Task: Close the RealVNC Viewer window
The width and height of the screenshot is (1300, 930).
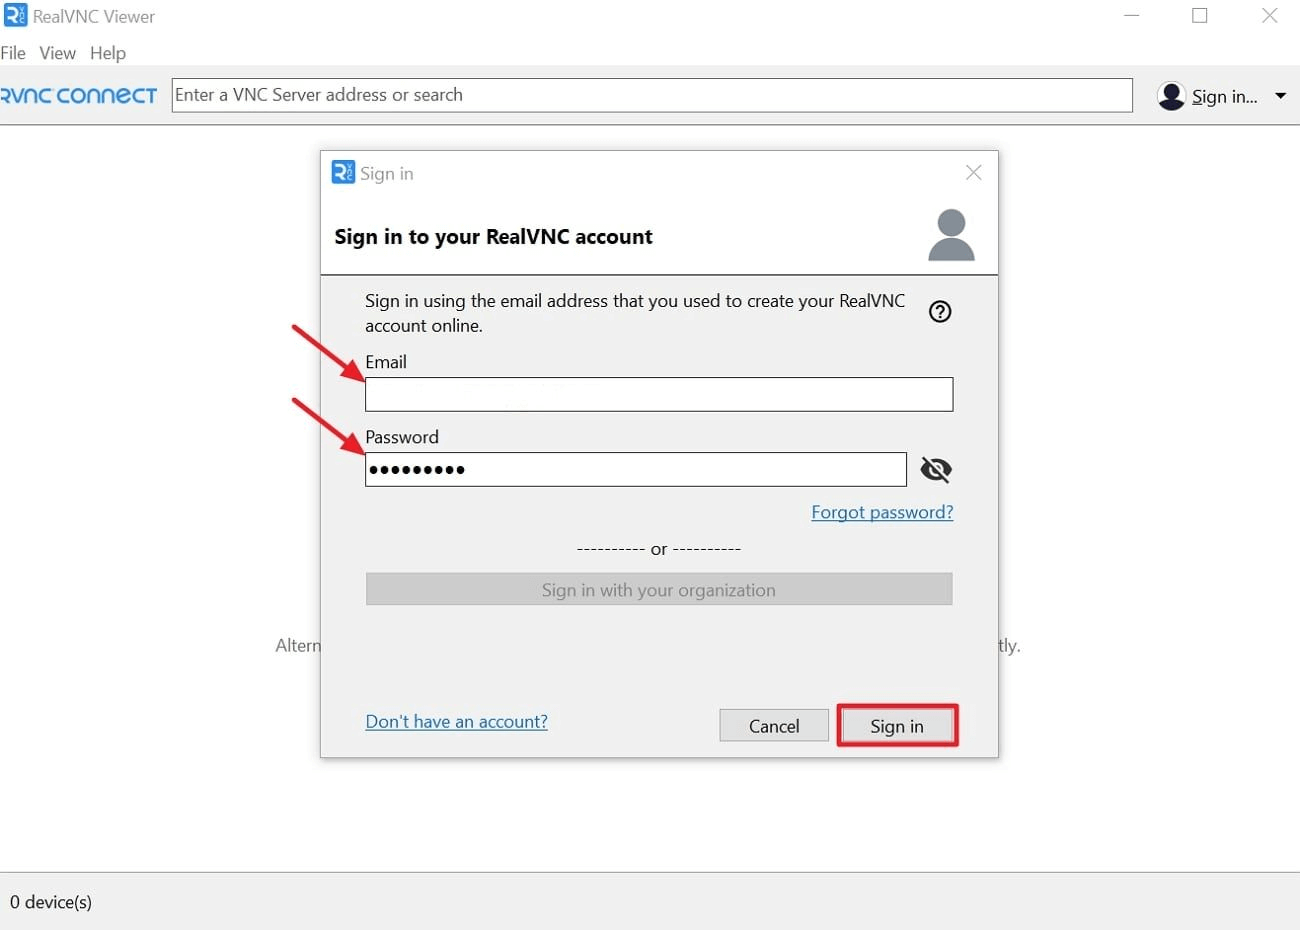Action: point(1269,16)
